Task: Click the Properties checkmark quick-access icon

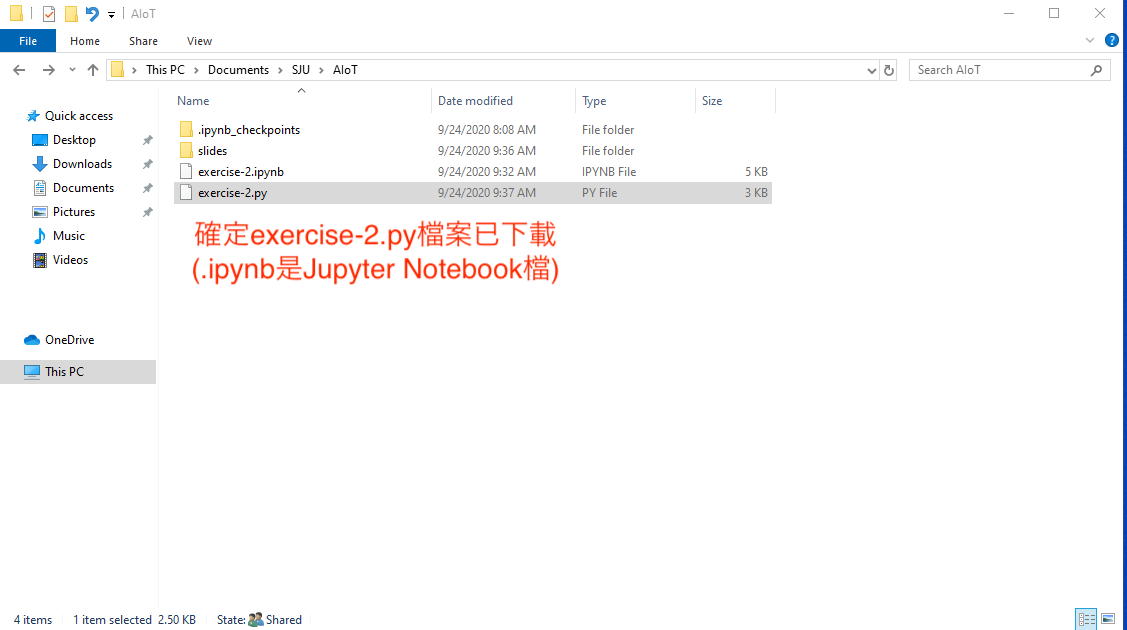Action: click(48, 14)
